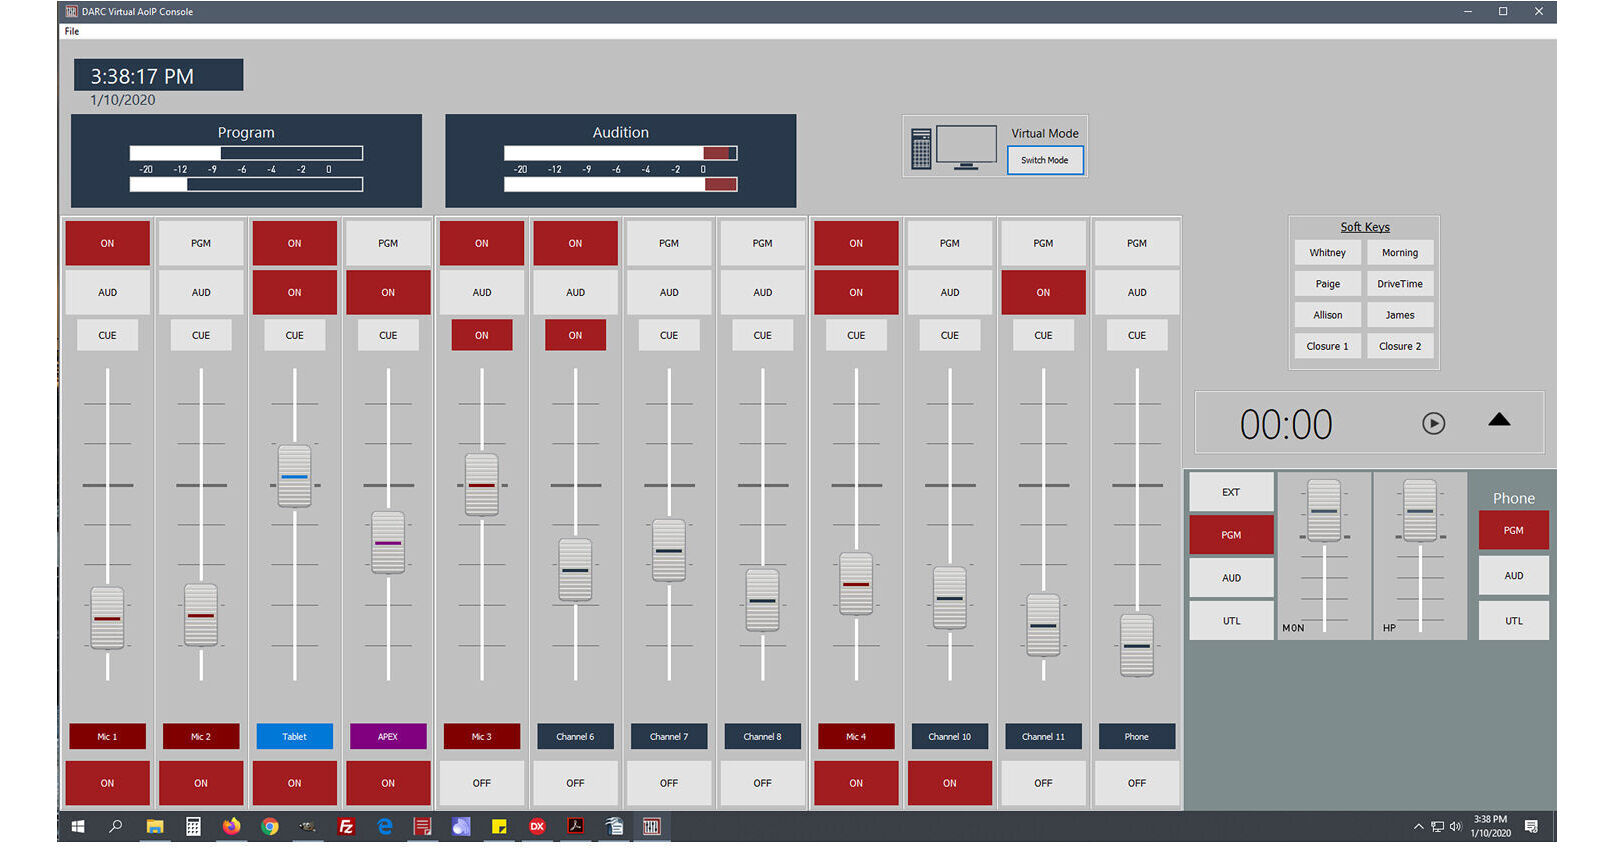
Task: Show hidden system tray icons
Action: pos(1418,826)
